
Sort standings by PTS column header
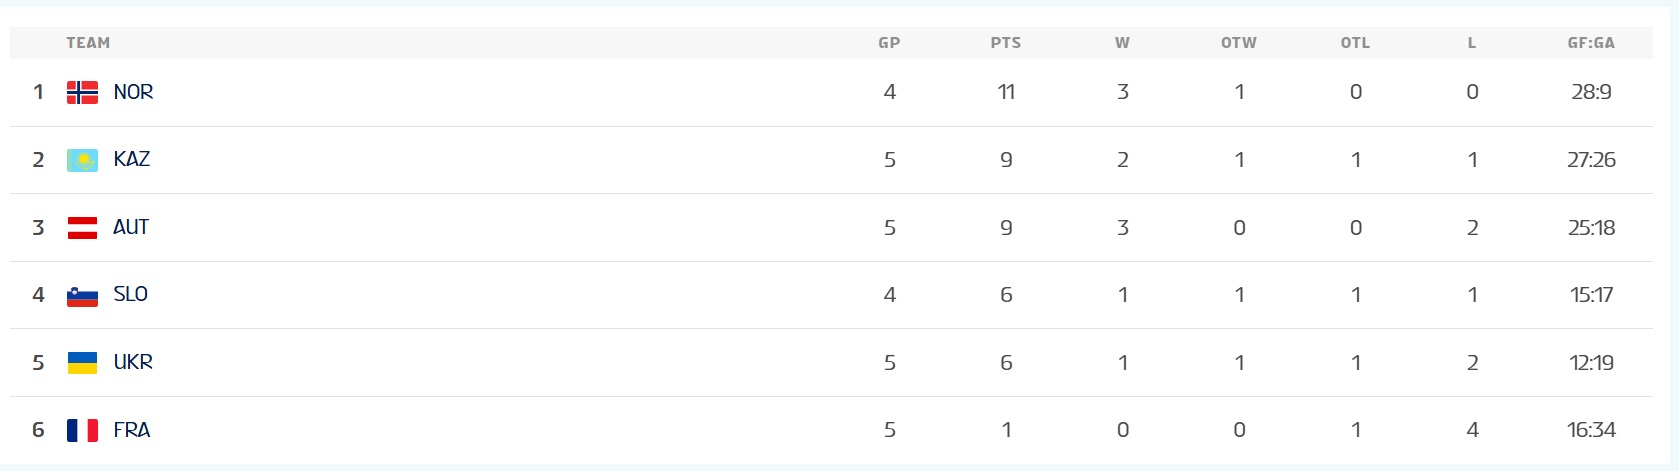1006,43
